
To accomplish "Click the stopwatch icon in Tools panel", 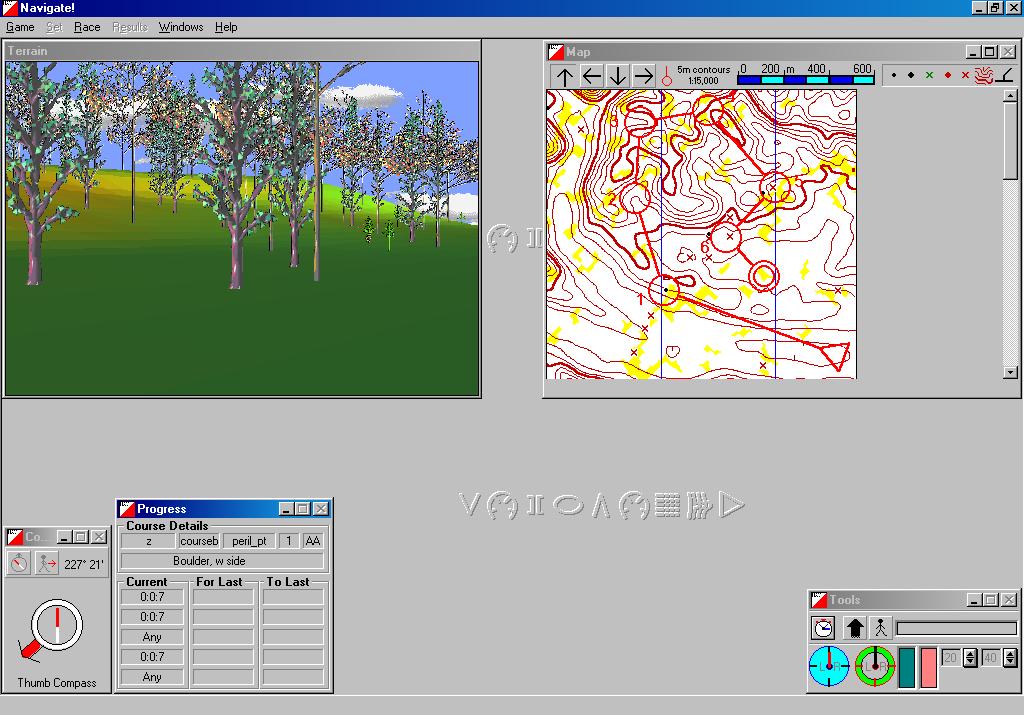I will 823,628.
